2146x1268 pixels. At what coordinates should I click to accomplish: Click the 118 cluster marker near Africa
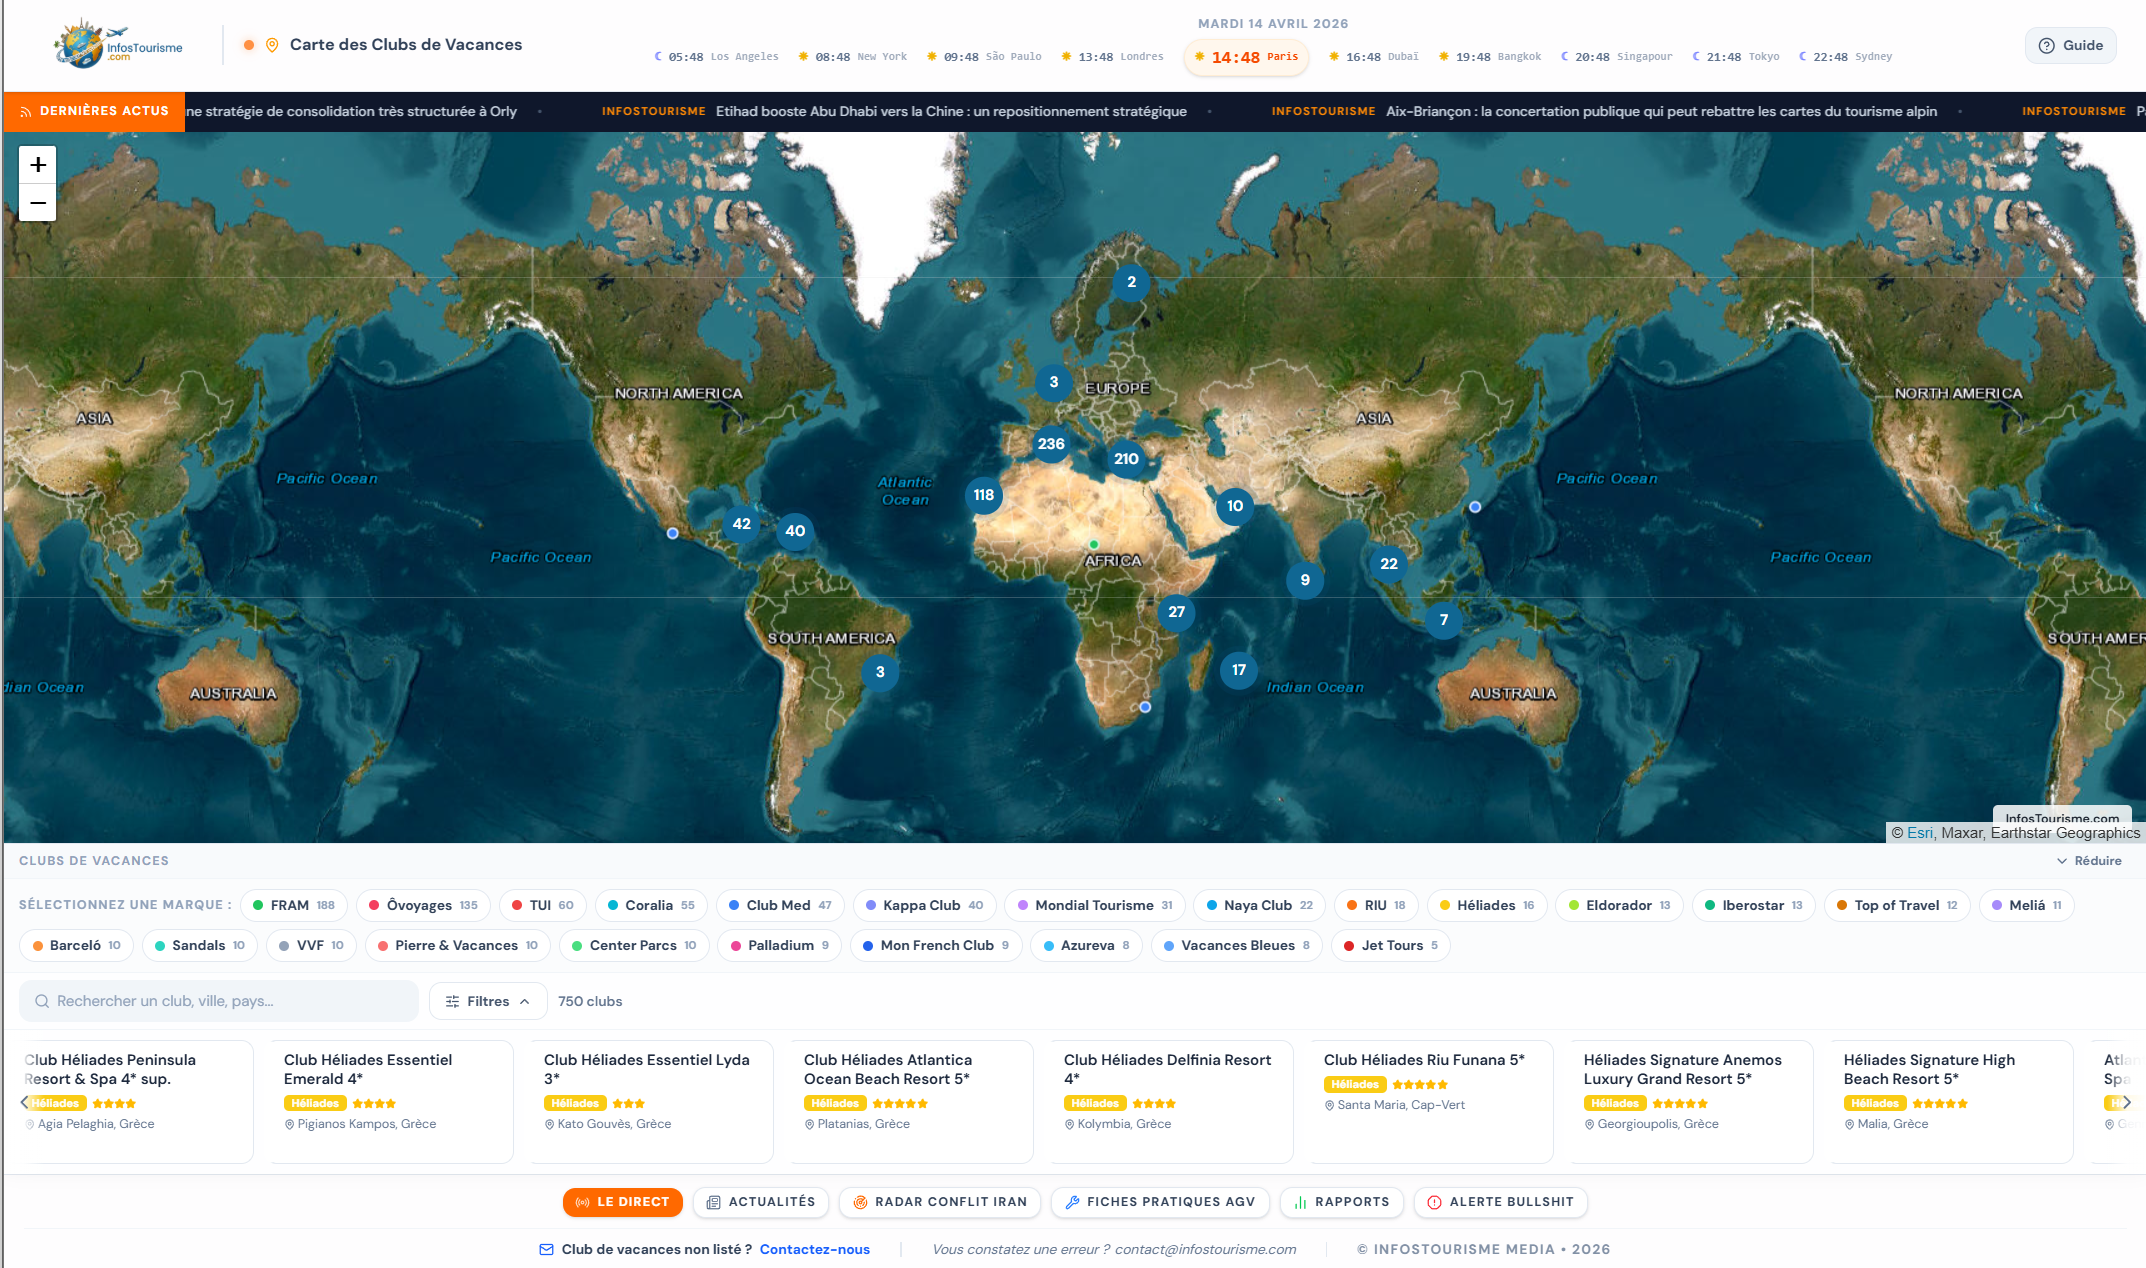(984, 495)
